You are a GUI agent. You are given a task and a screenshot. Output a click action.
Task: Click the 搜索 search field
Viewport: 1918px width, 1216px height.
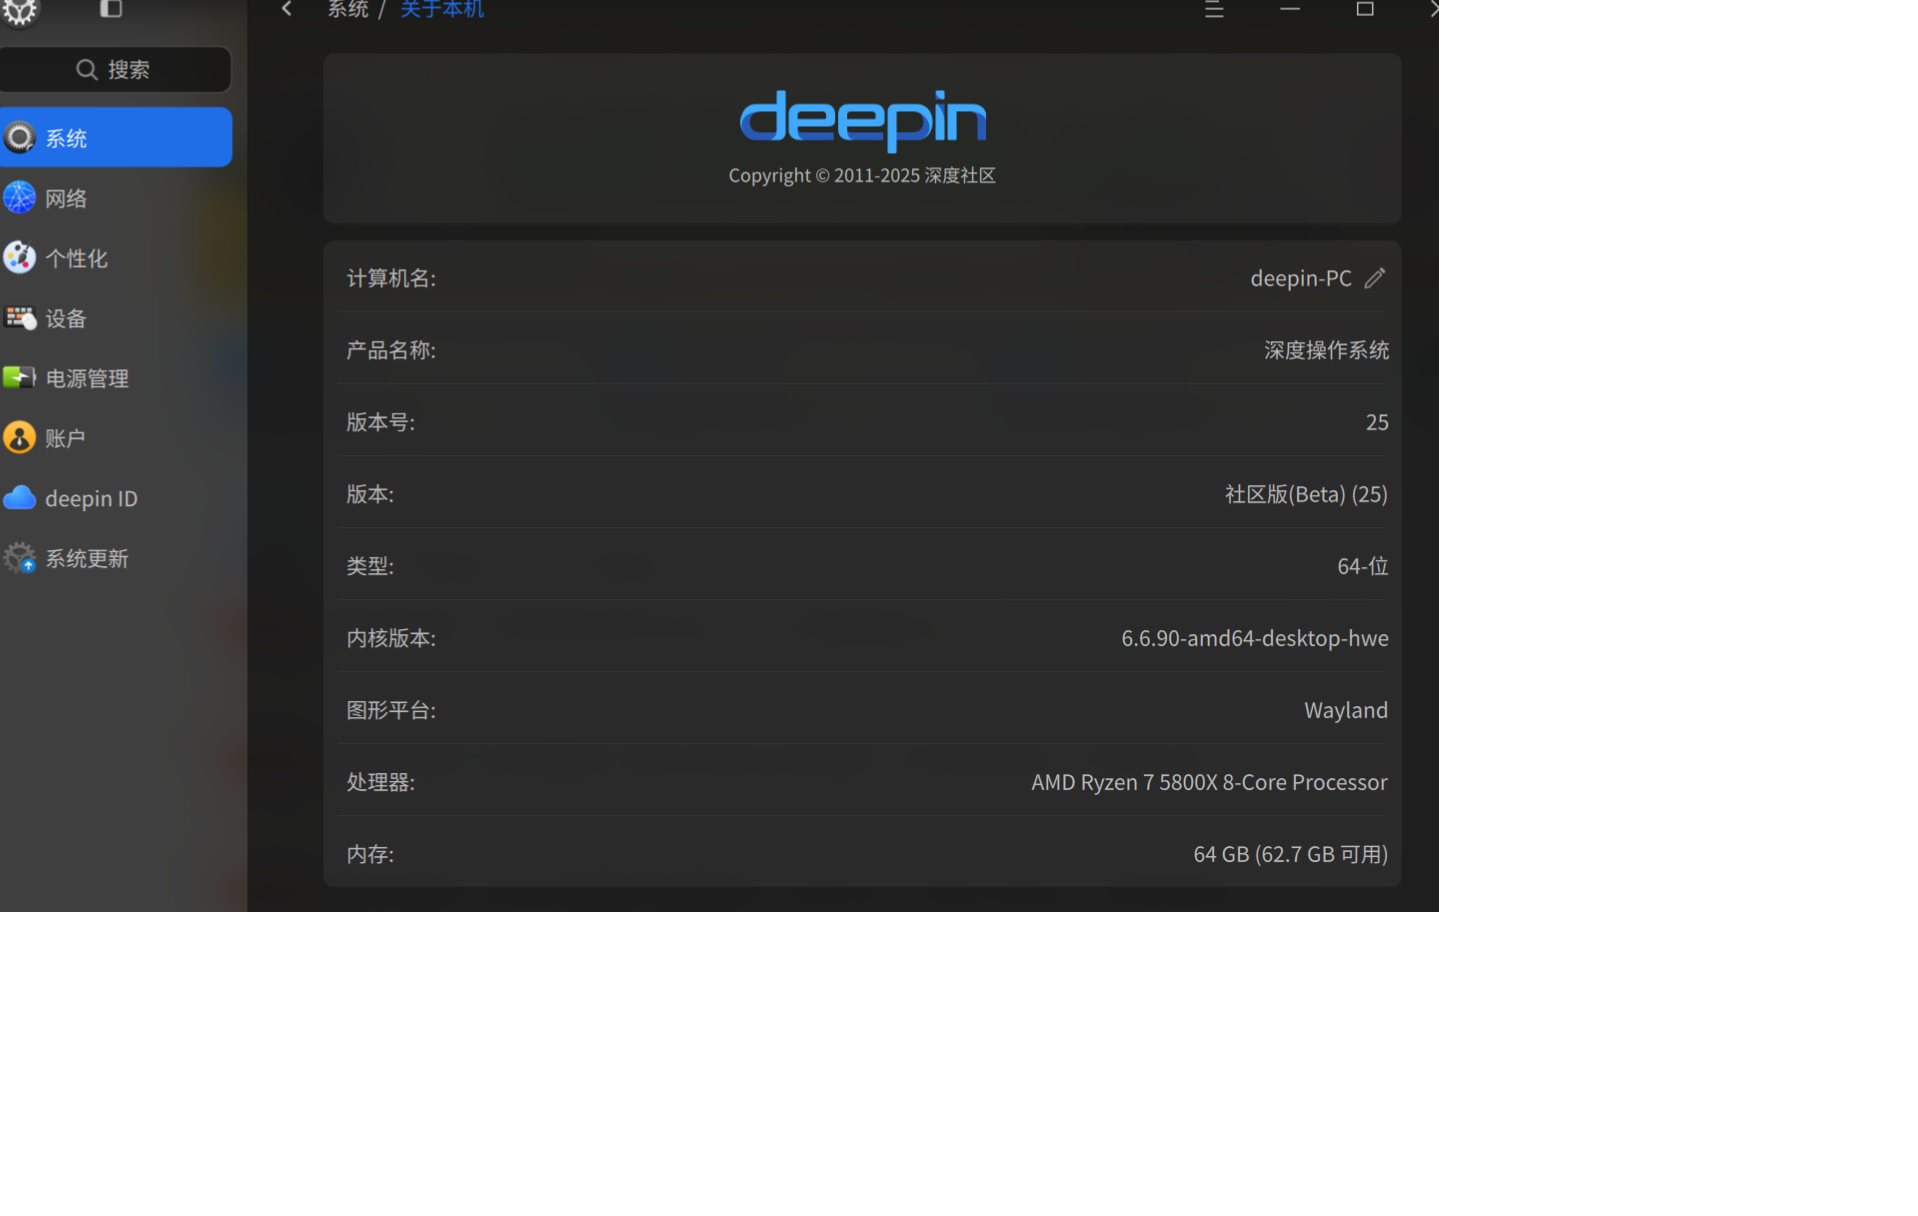tap(115, 69)
